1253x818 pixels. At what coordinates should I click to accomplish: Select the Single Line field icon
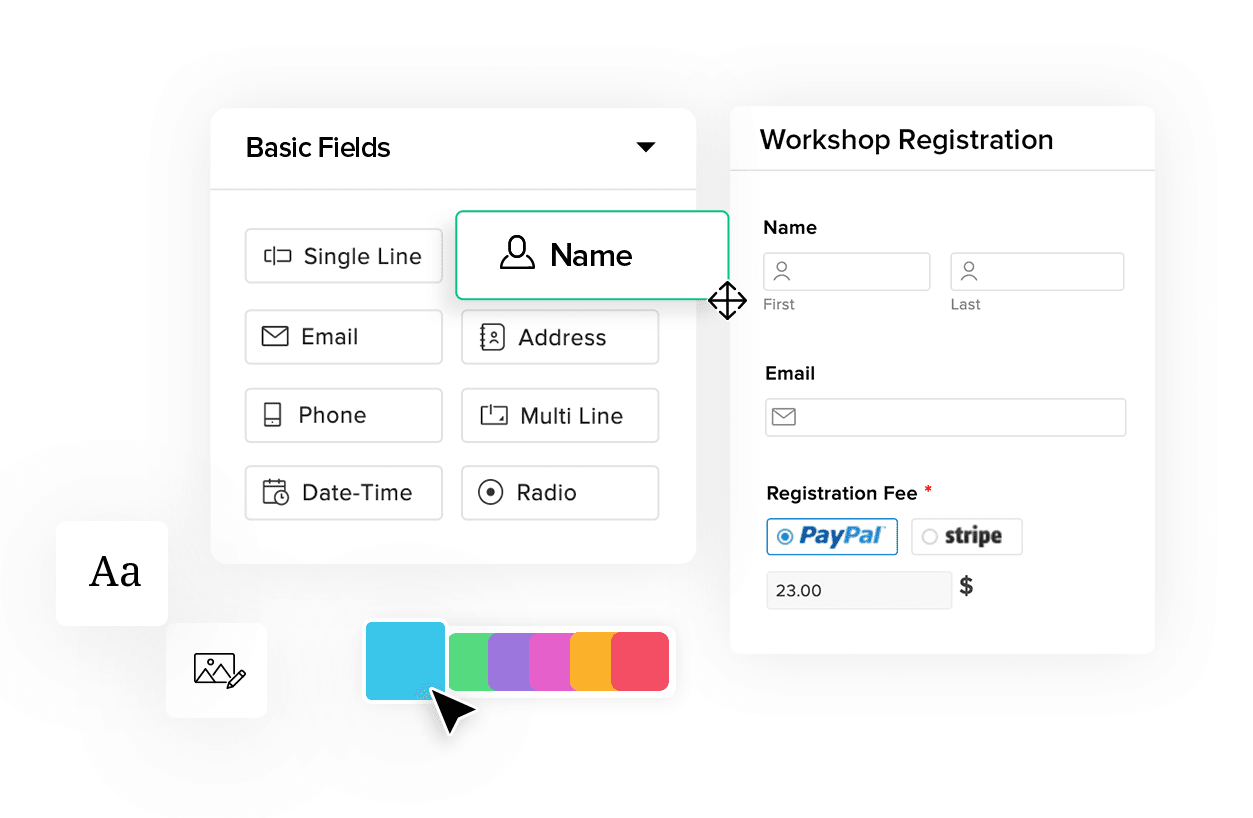tap(279, 256)
